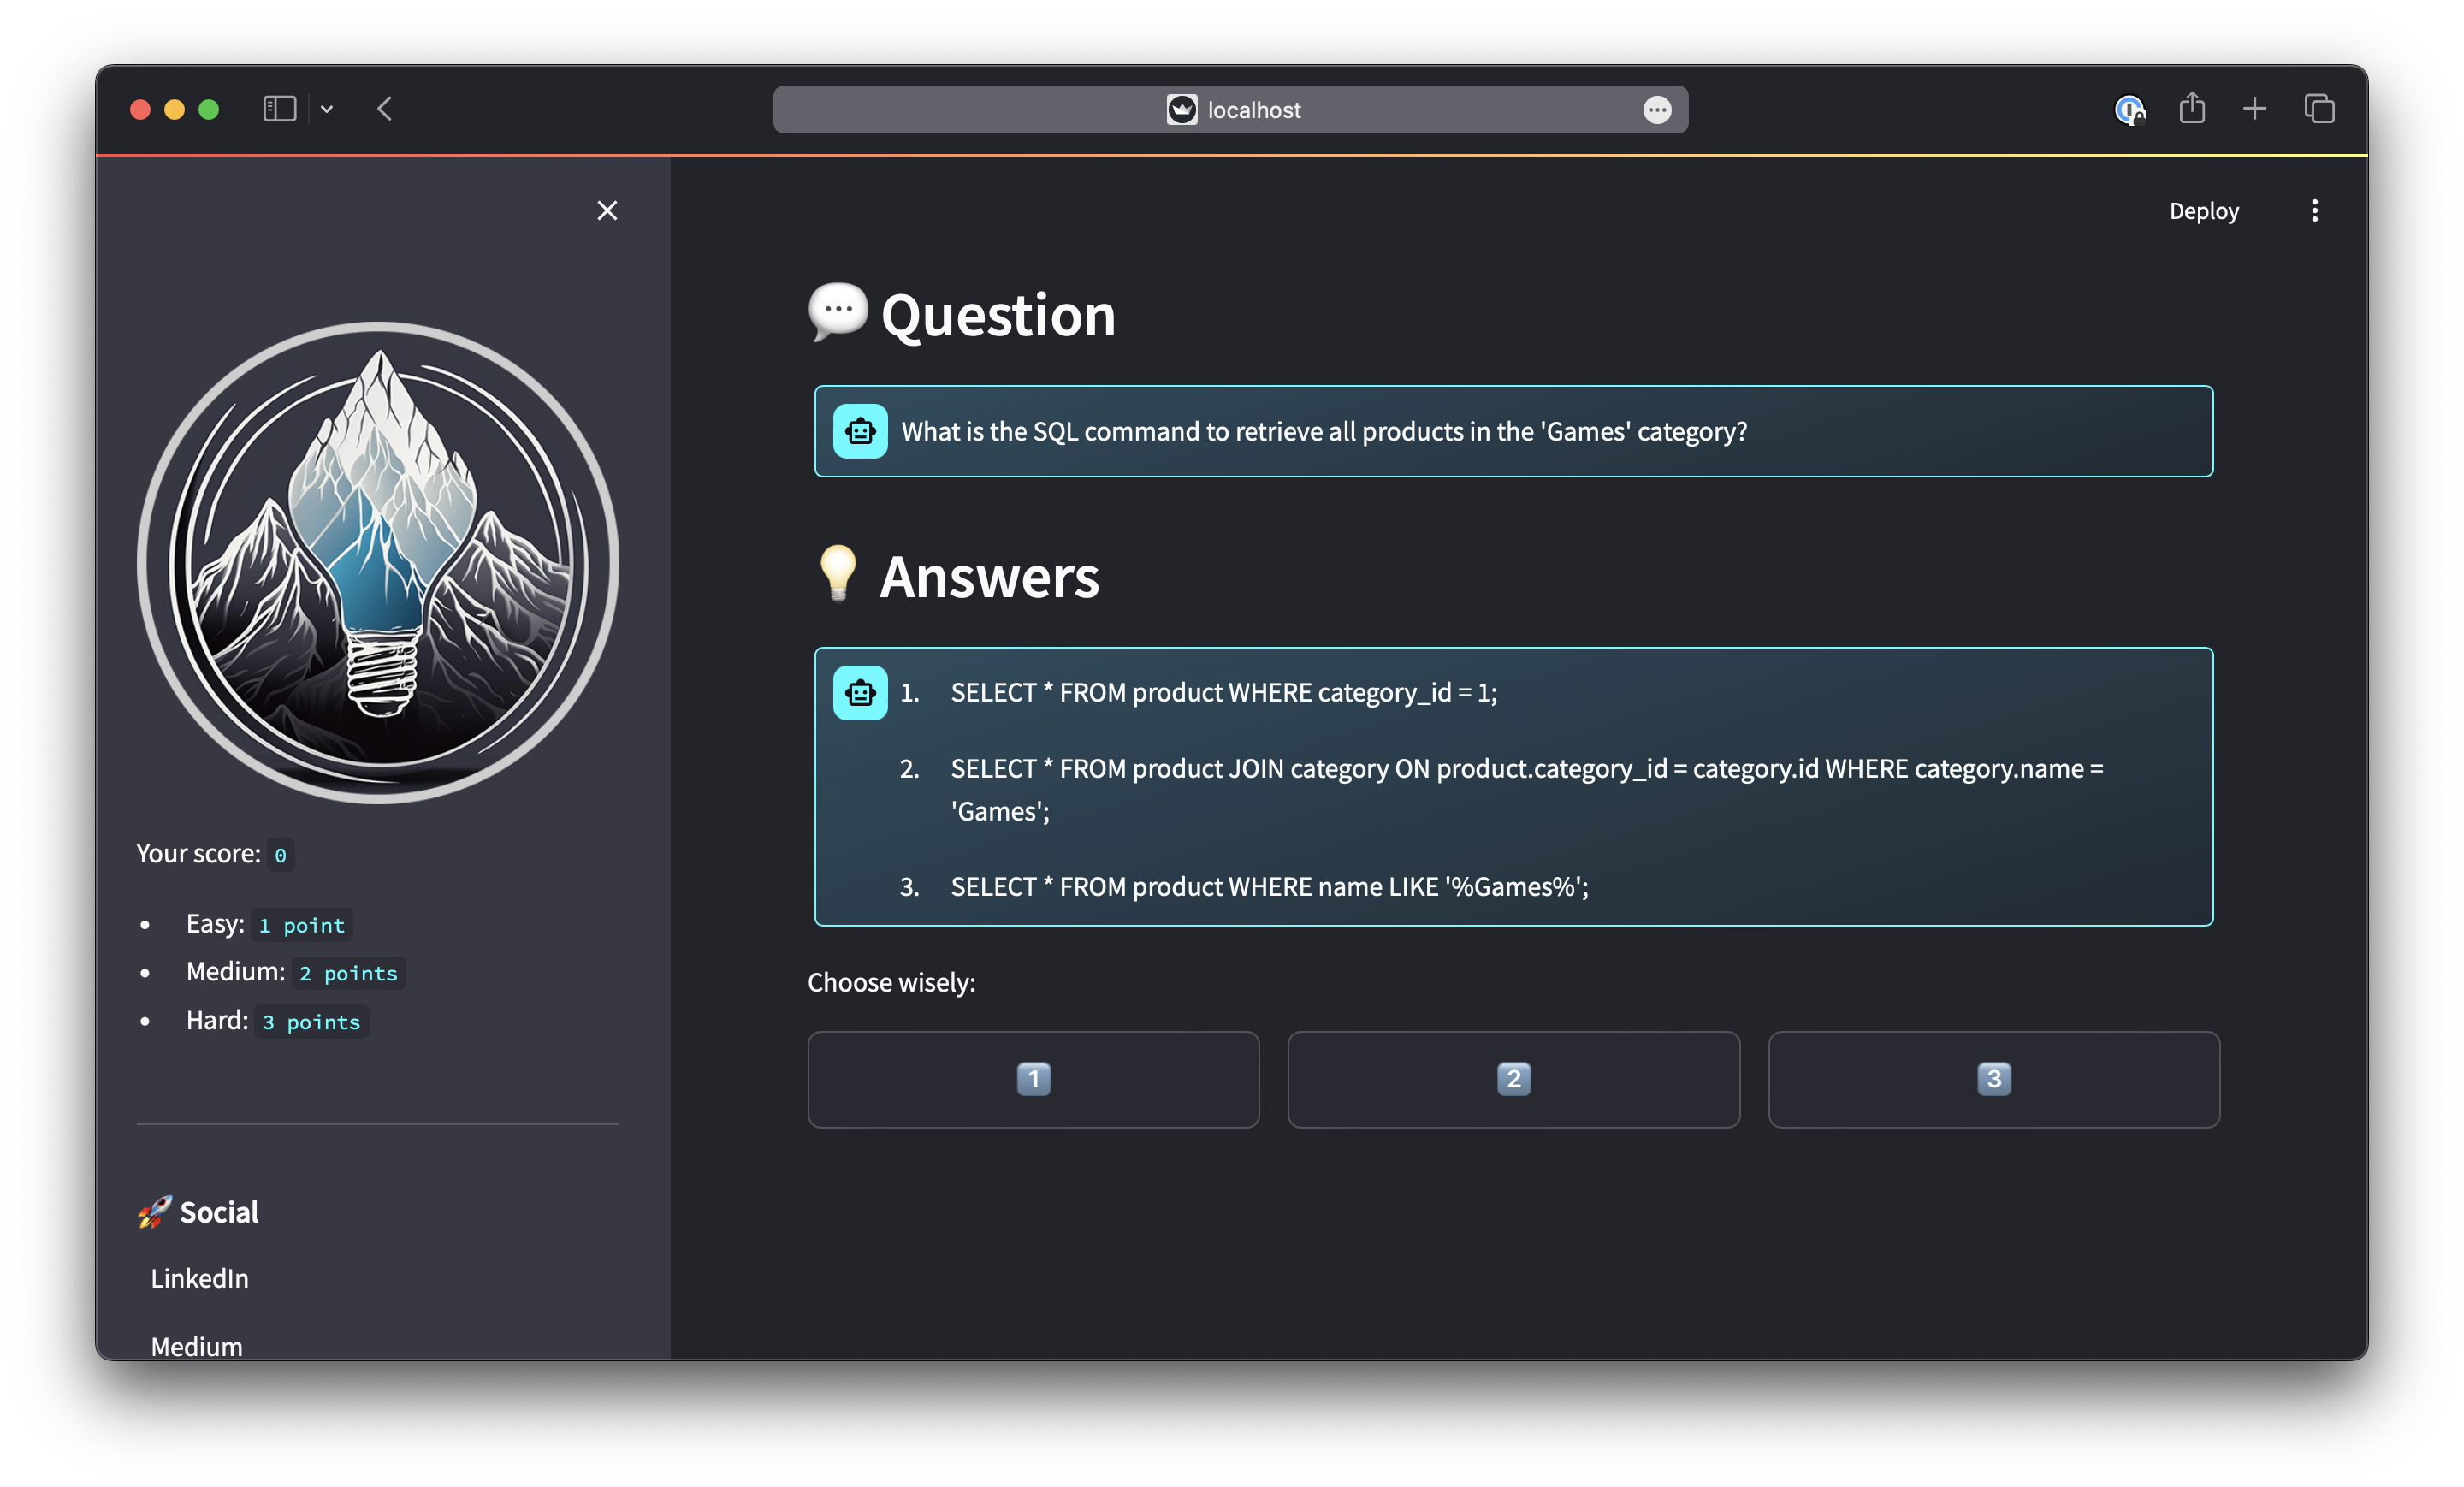Click the mountain lightbulb logo image
The width and height of the screenshot is (2464, 1487).
point(378,562)
